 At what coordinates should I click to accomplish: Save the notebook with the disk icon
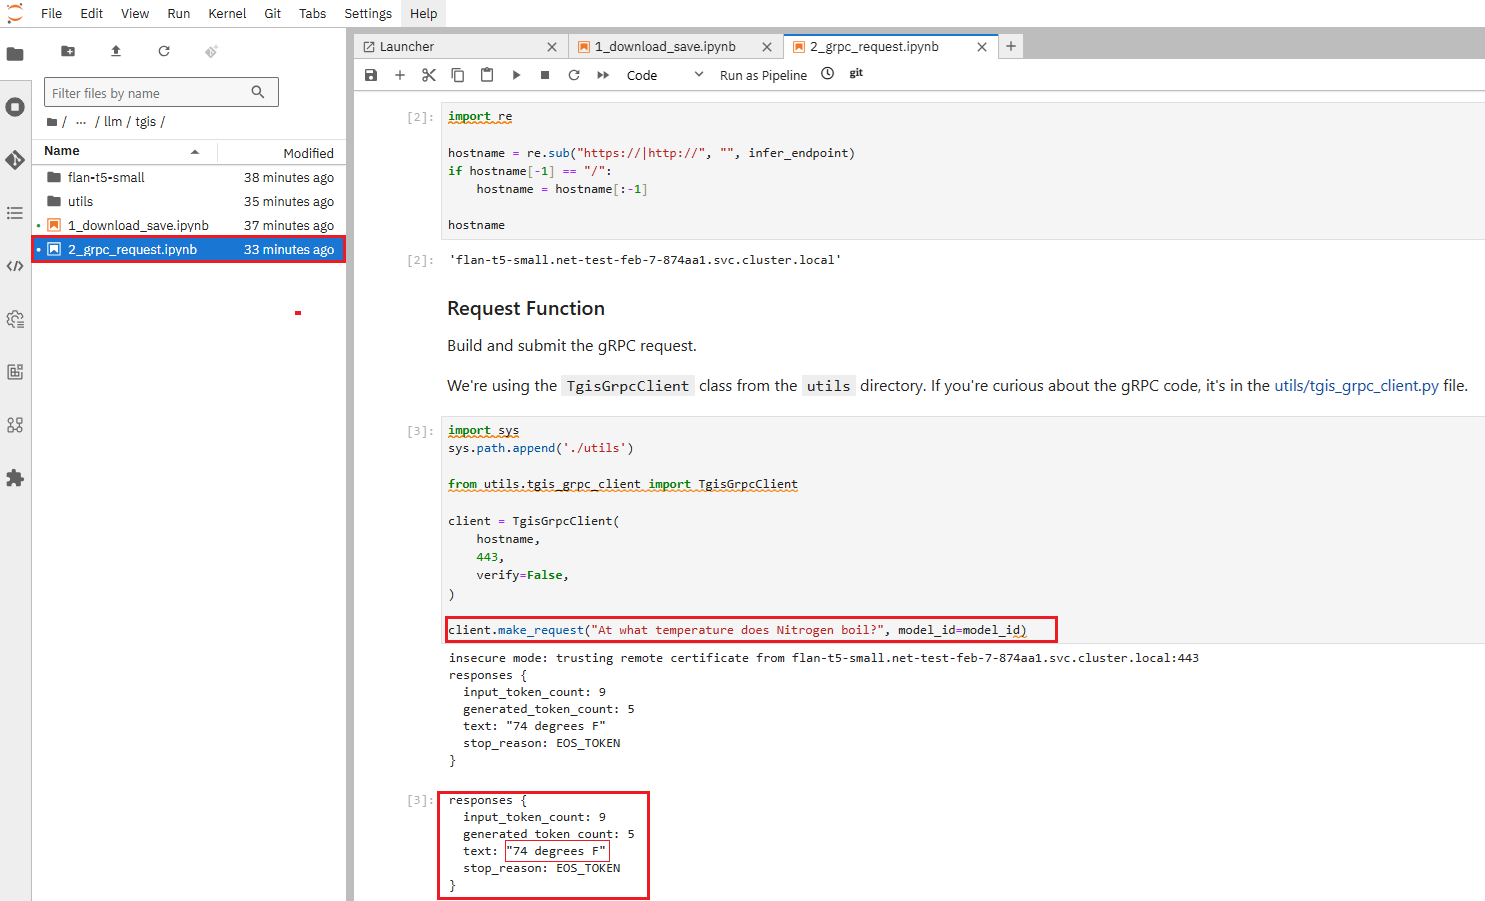[371, 75]
